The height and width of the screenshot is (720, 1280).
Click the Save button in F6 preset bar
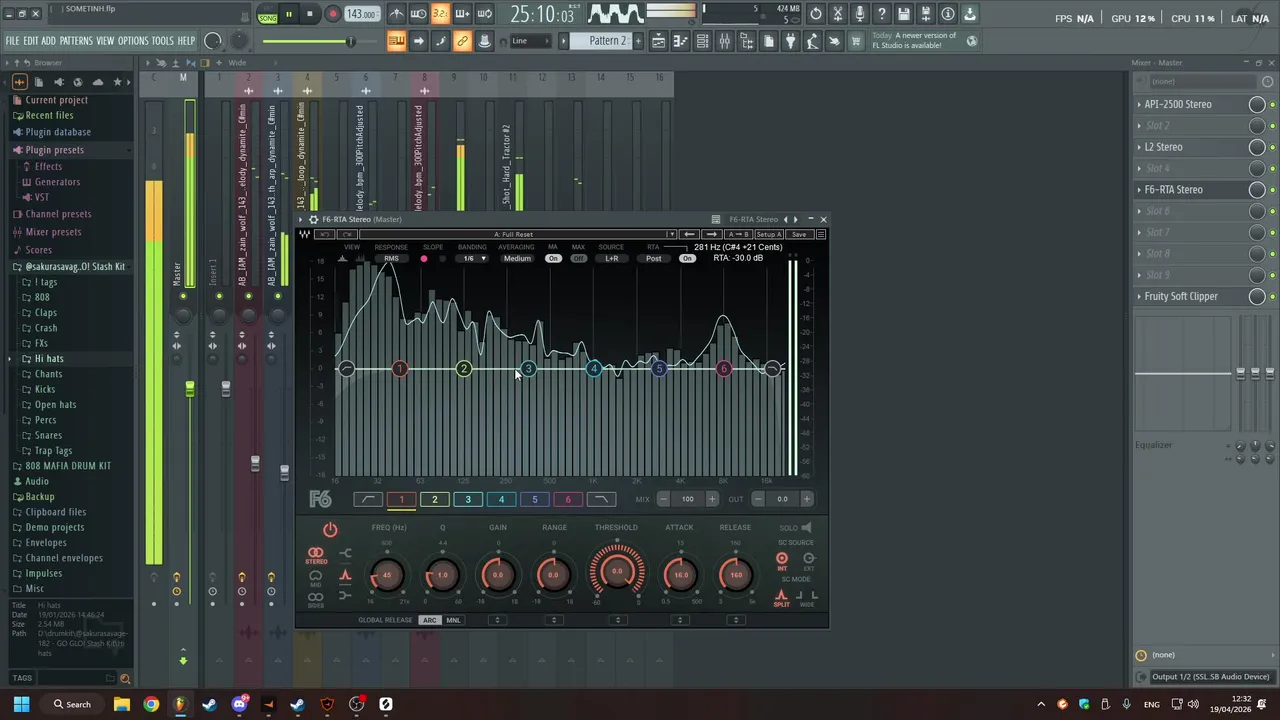tap(799, 234)
